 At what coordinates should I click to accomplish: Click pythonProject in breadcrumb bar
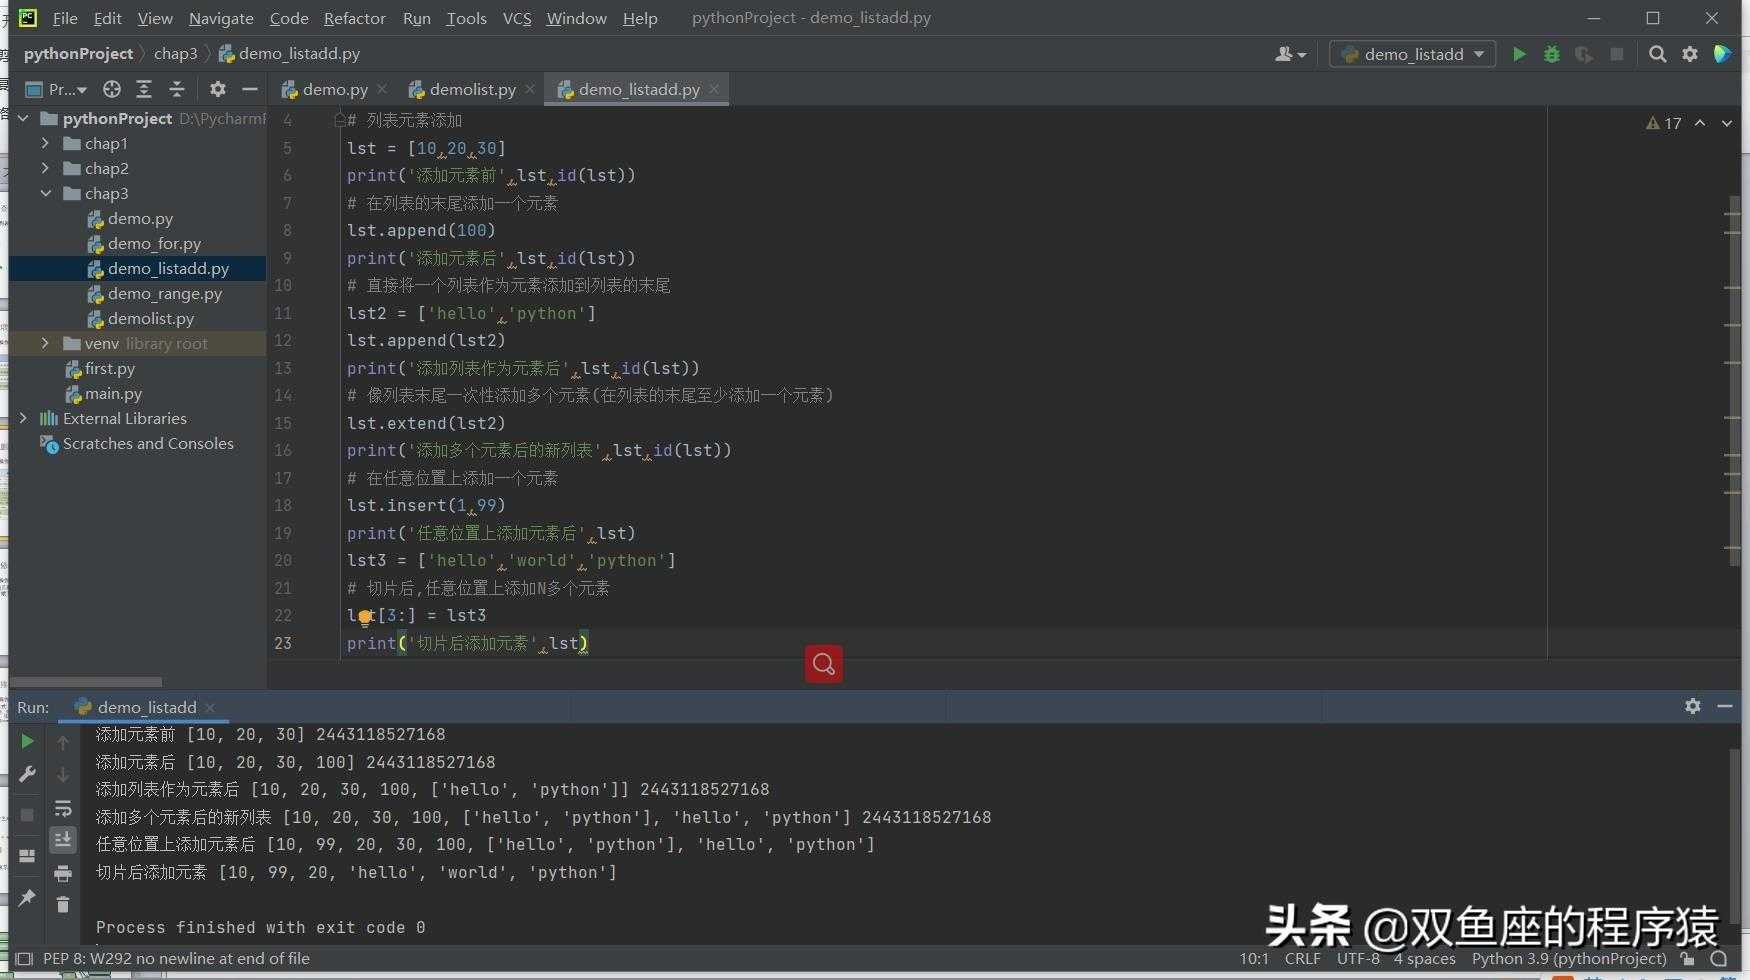pyautogui.click(x=78, y=54)
